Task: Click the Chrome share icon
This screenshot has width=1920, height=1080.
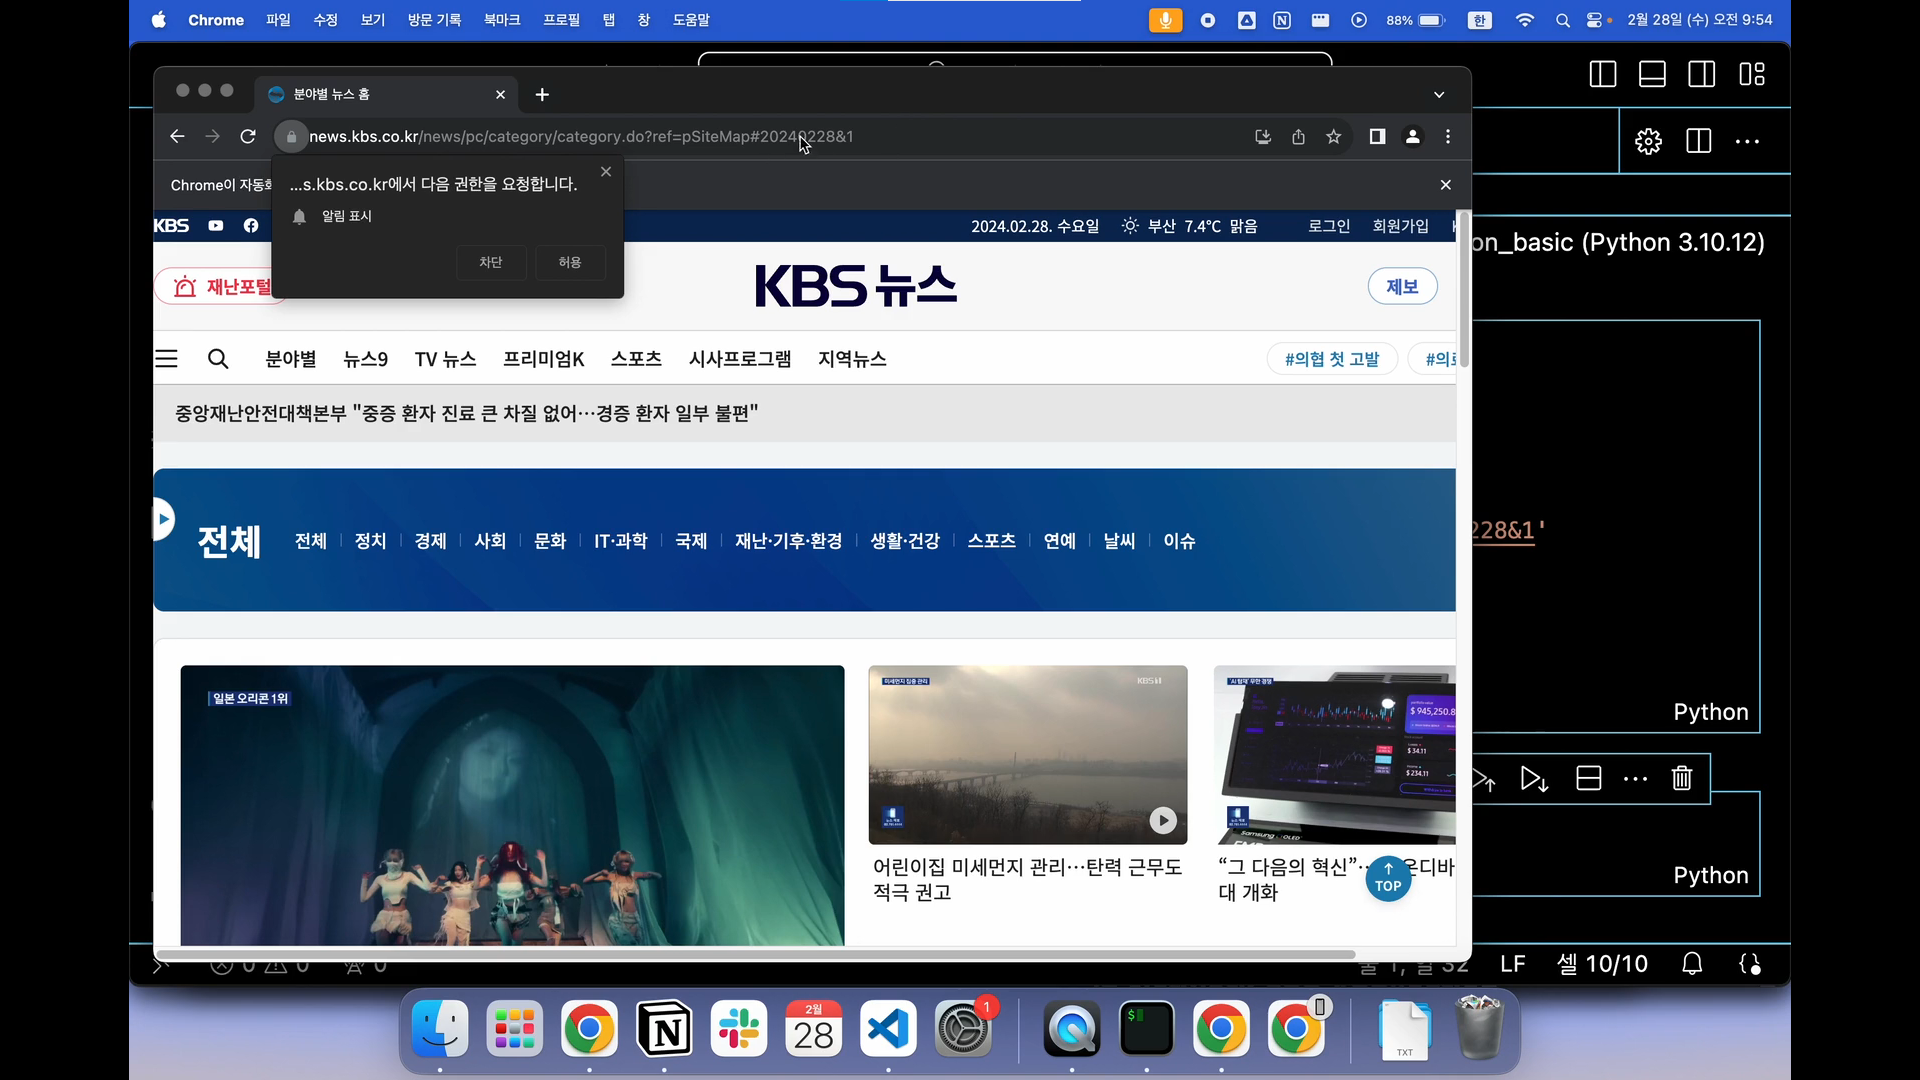Action: (x=1298, y=137)
